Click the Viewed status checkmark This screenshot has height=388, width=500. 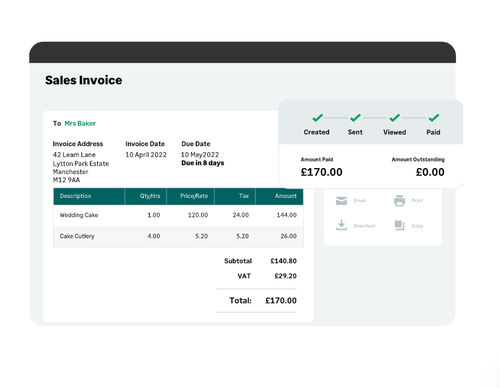pos(395,118)
